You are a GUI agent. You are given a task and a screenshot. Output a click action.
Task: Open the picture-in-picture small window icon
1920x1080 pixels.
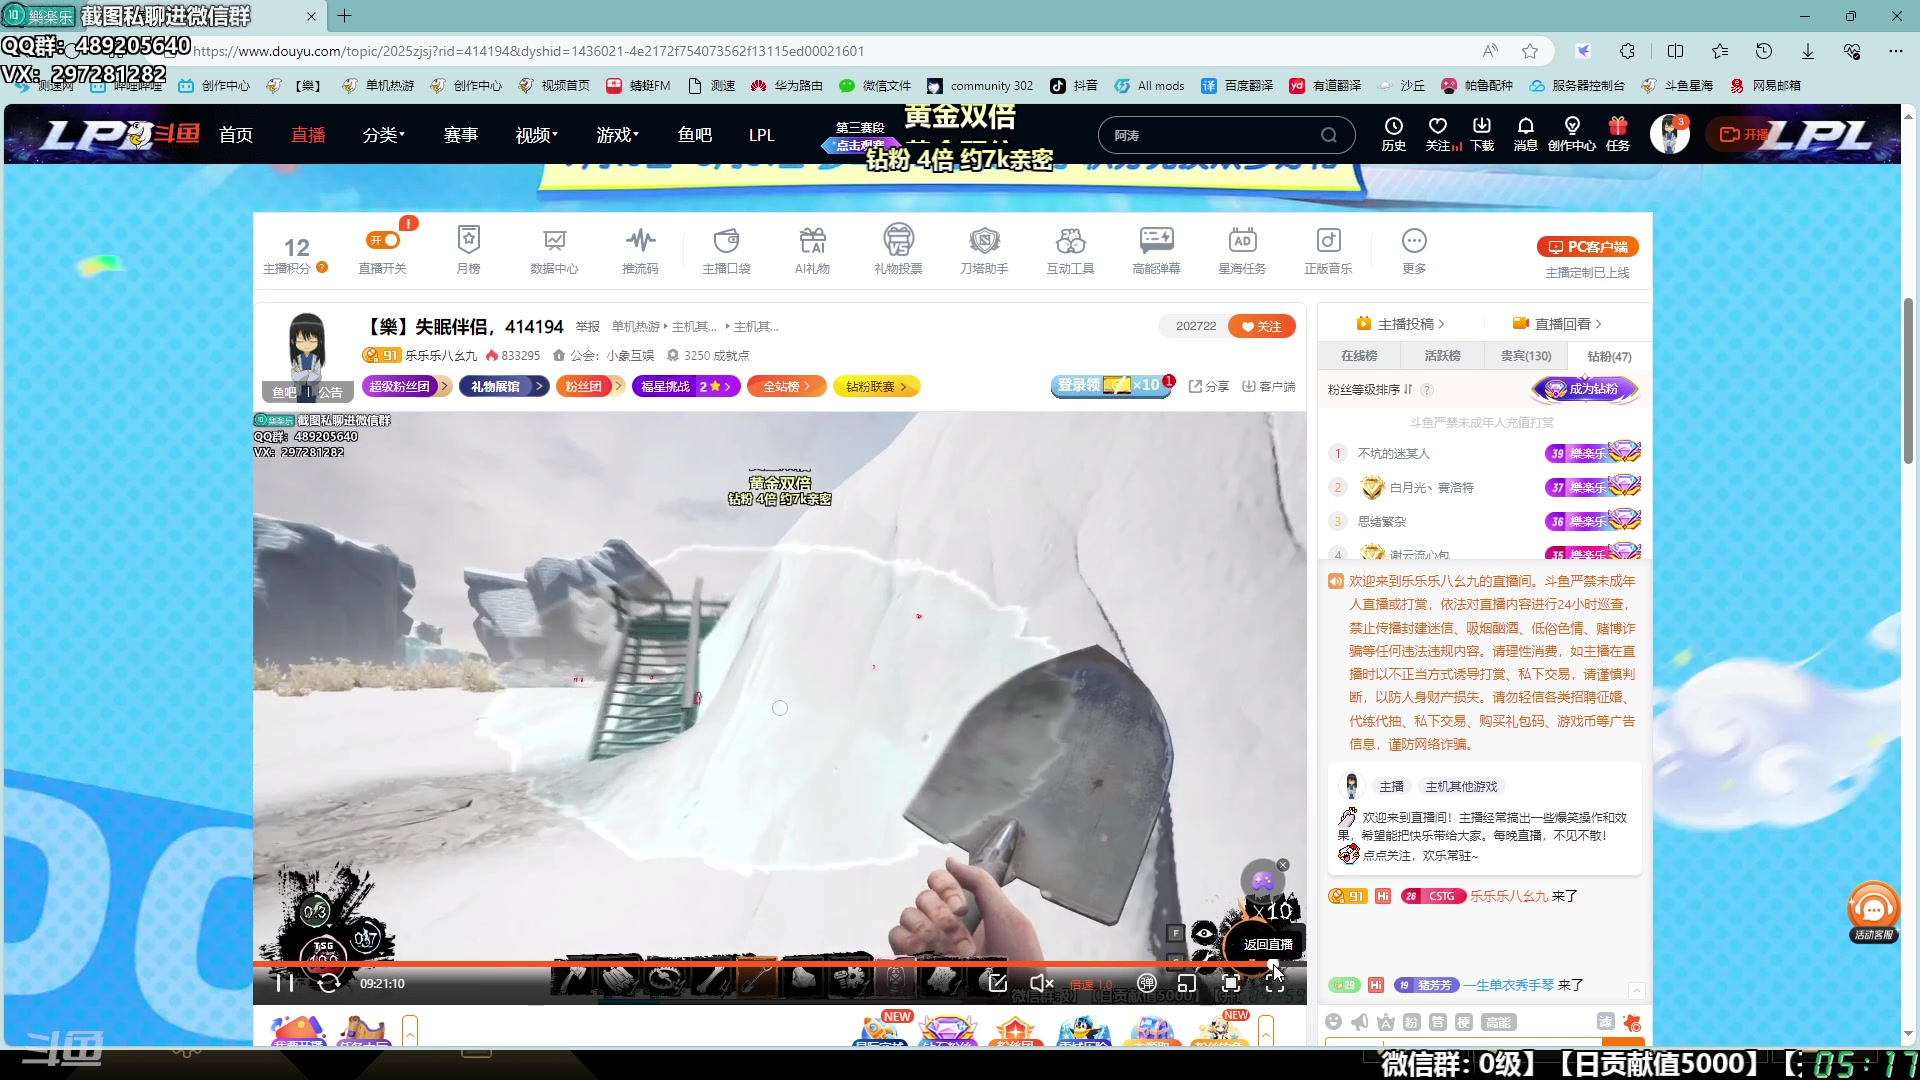[1187, 983]
